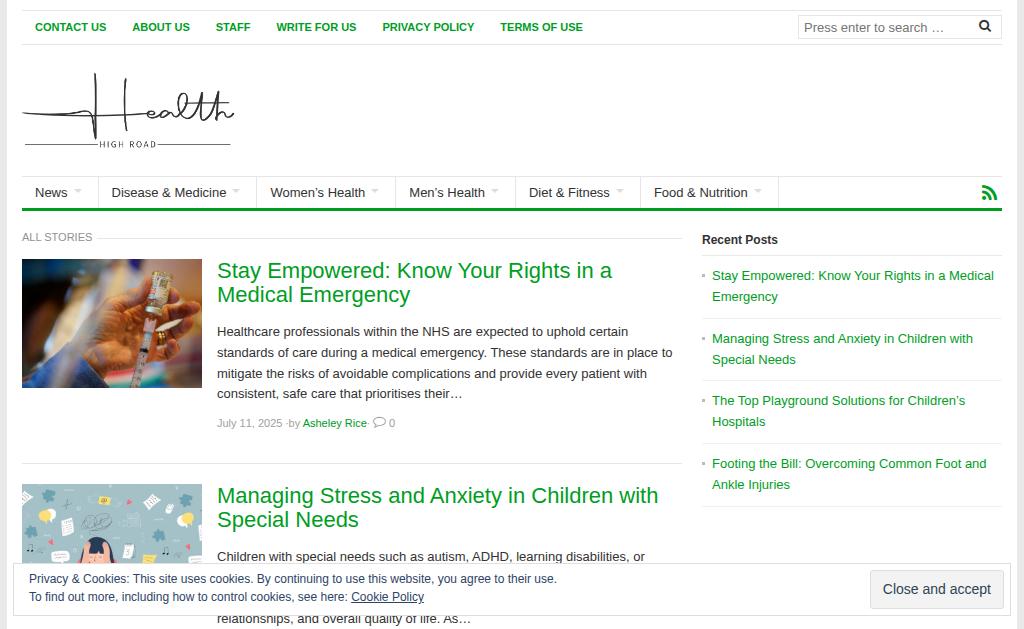This screenshot has width=1024, height=629.
Task: Open recent post Managing Stress and Anxiety
Action: pyautogui.click(x=842, y=349)
